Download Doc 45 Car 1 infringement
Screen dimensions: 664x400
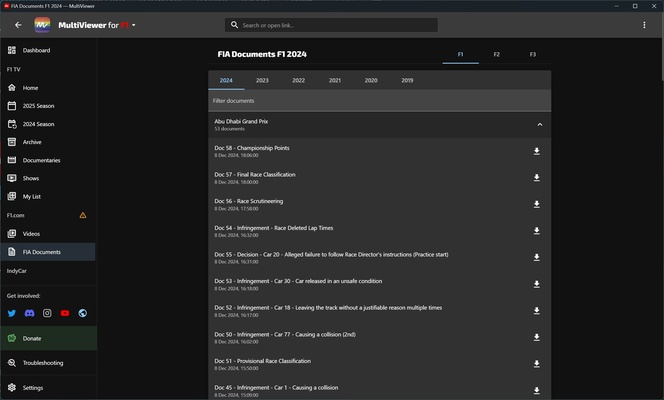[x=537, y=391]
